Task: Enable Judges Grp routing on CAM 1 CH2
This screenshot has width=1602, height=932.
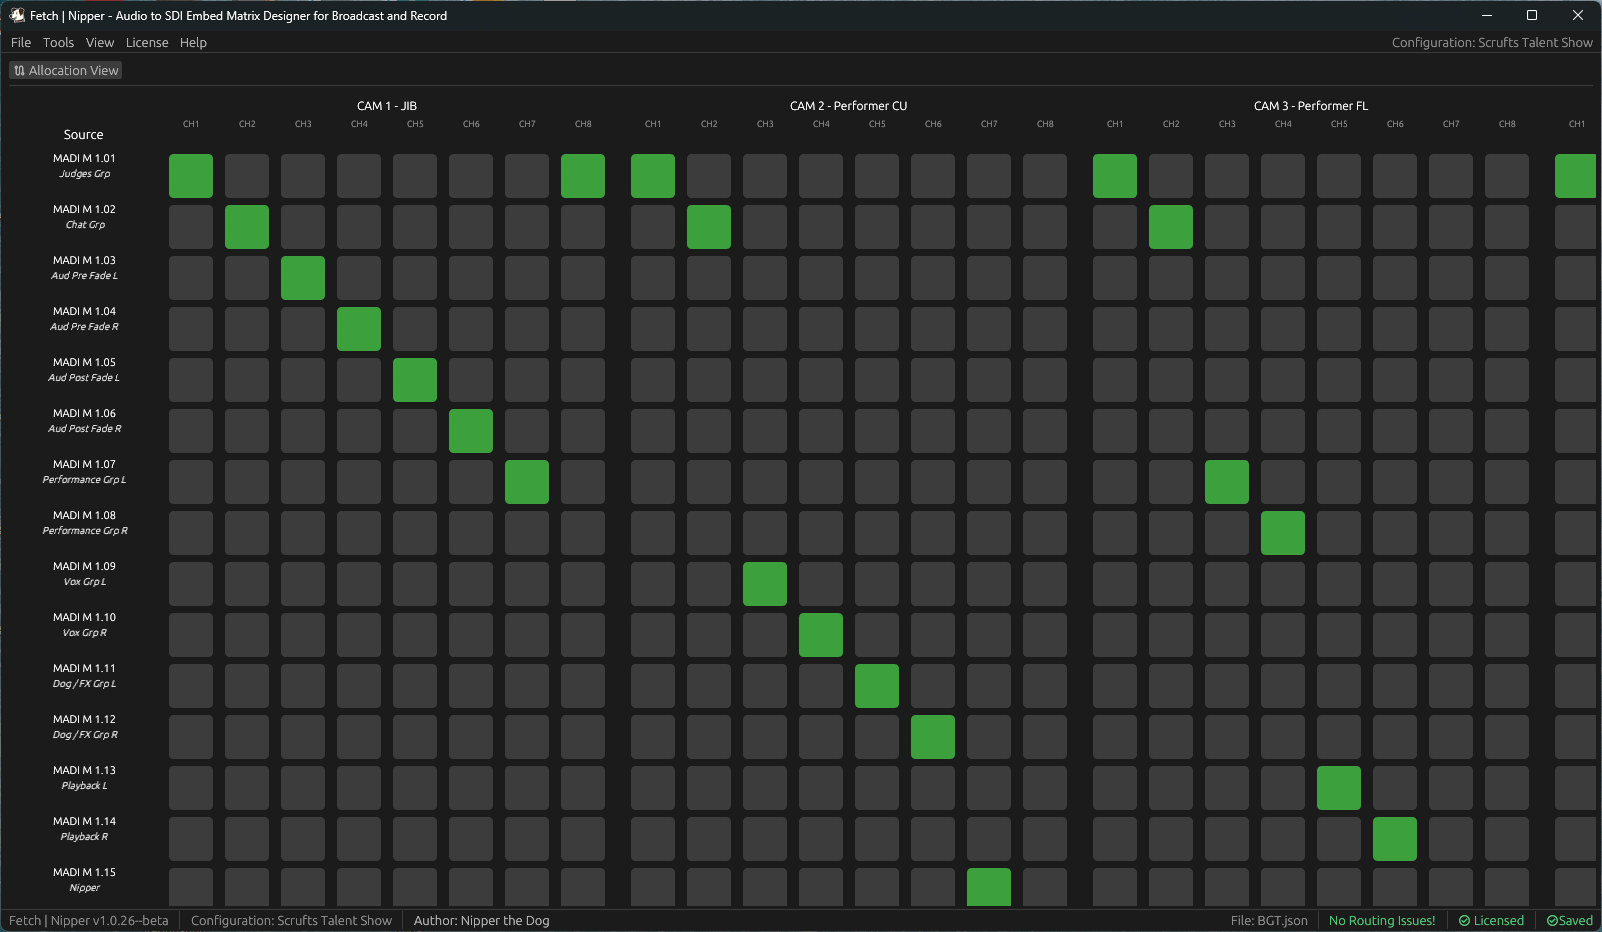Action: 247,176
